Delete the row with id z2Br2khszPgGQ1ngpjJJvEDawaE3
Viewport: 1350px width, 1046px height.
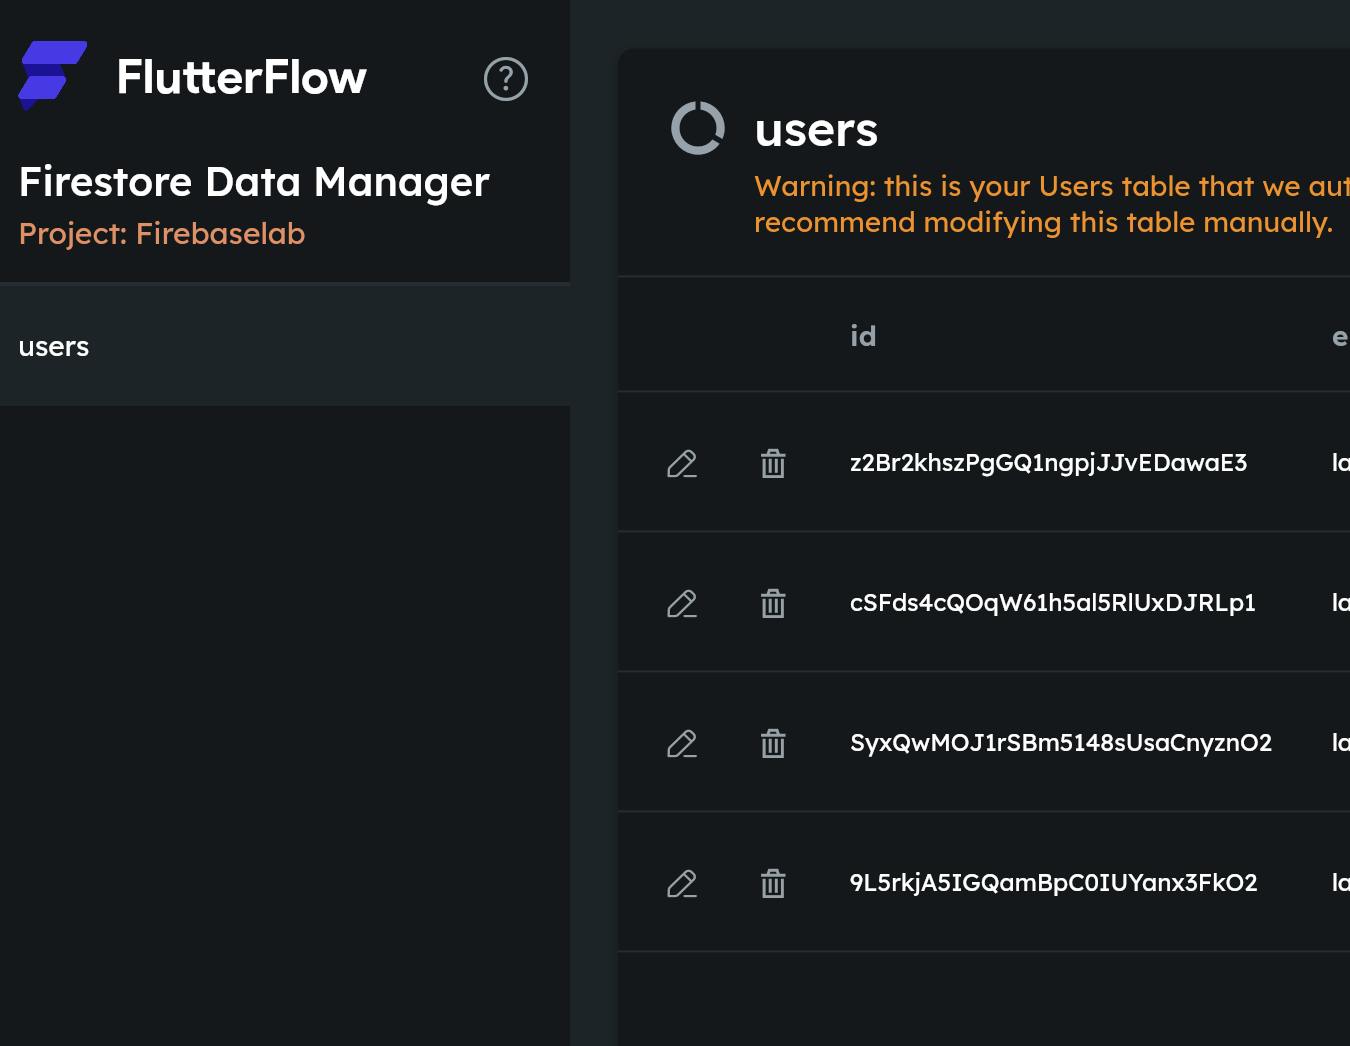[x=773, y=464]
